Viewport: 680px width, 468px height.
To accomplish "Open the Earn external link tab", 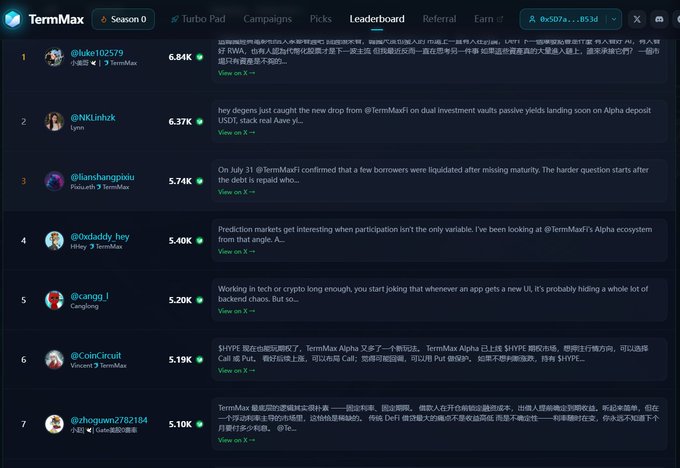I will tap(488, 19).
